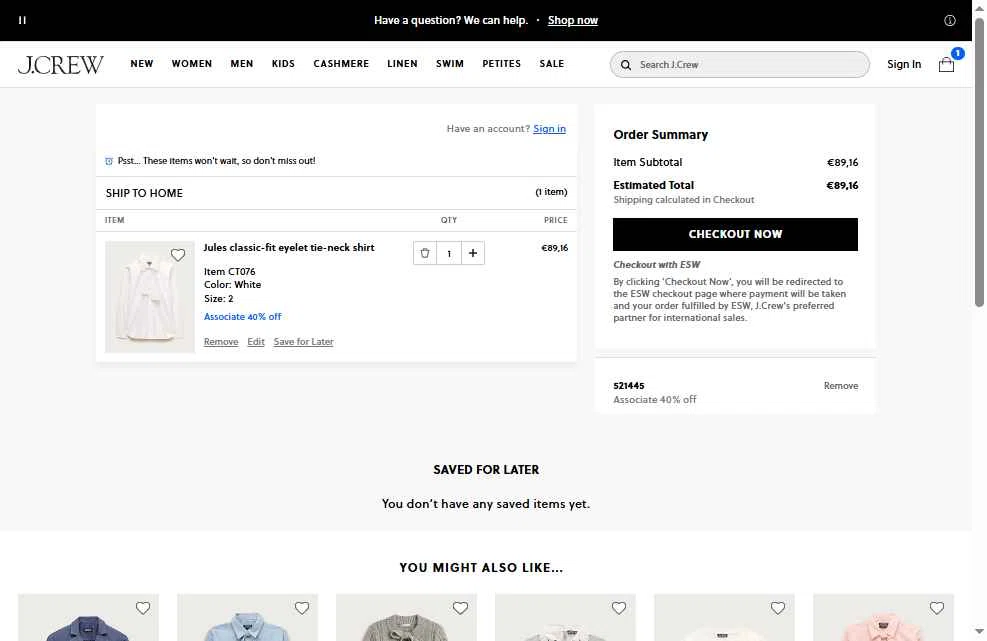Open the WOMEN navigation menu

click(x=192, y=64)
